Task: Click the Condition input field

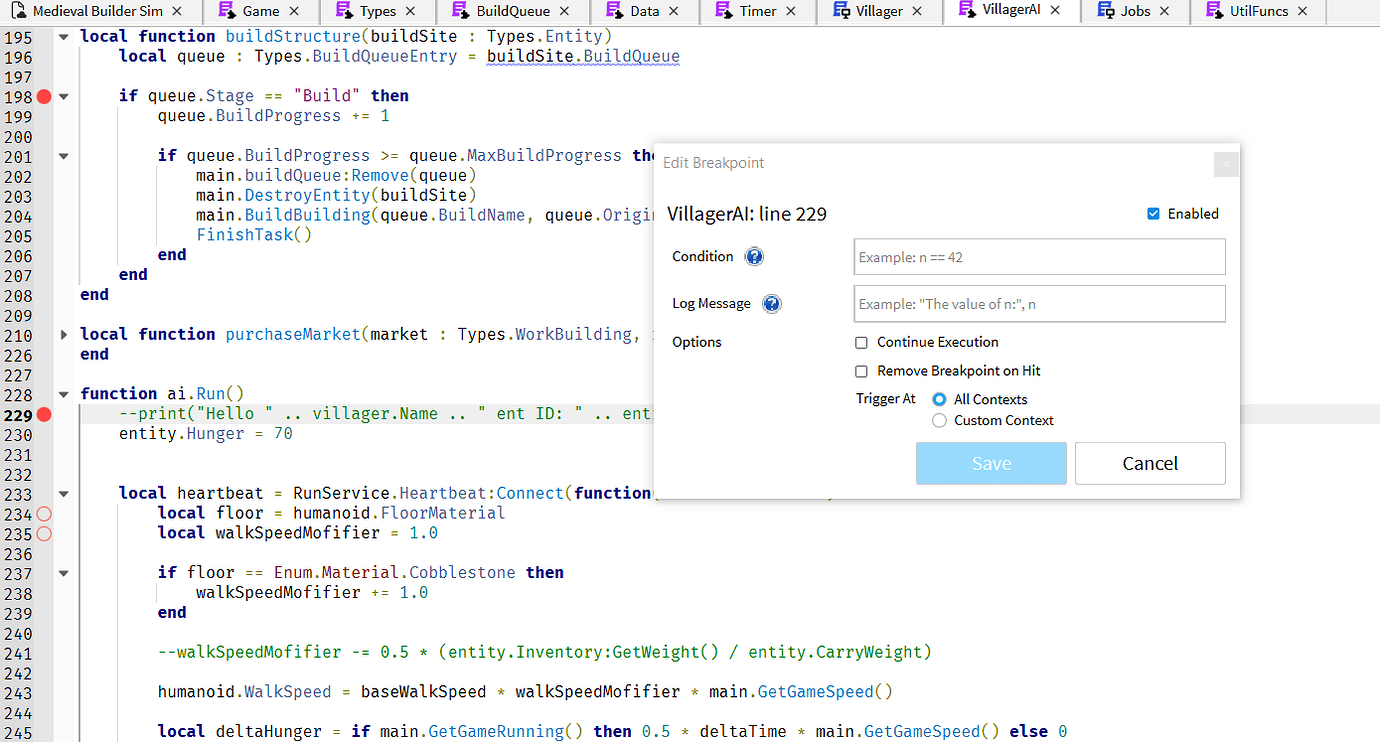Action: (1038, 256)
